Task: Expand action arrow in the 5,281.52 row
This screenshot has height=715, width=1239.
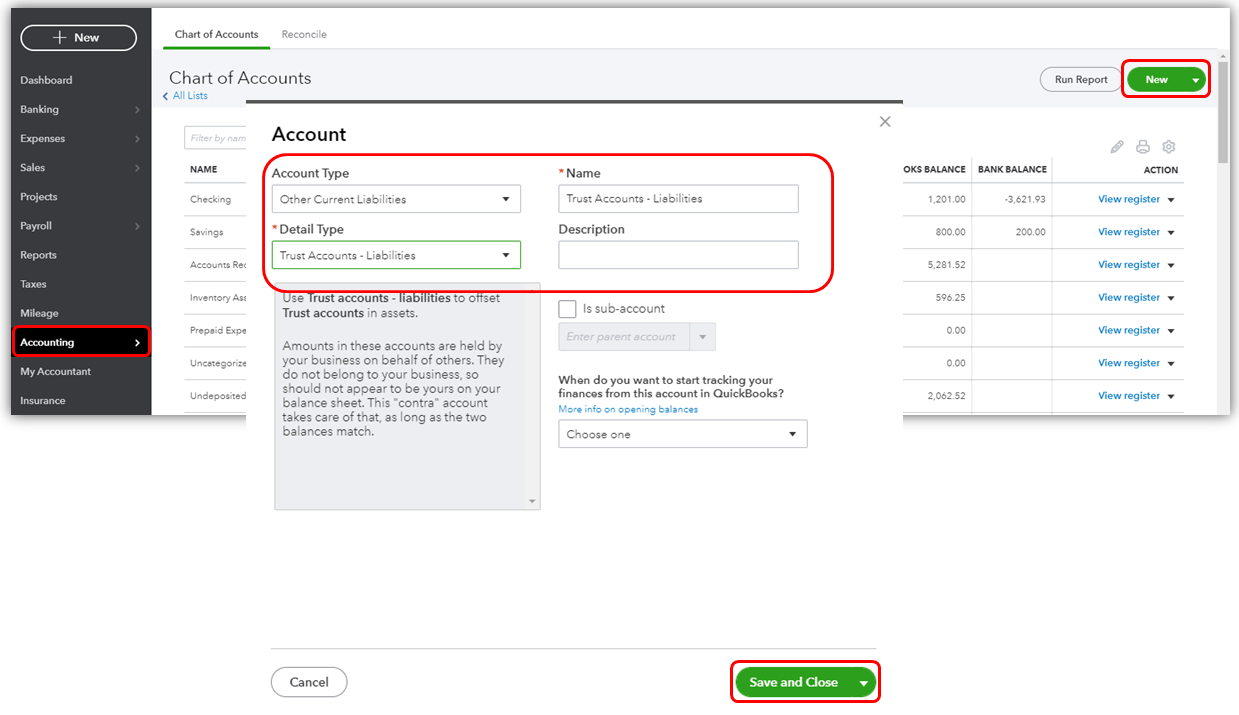Action: (x=1172, y=266)
